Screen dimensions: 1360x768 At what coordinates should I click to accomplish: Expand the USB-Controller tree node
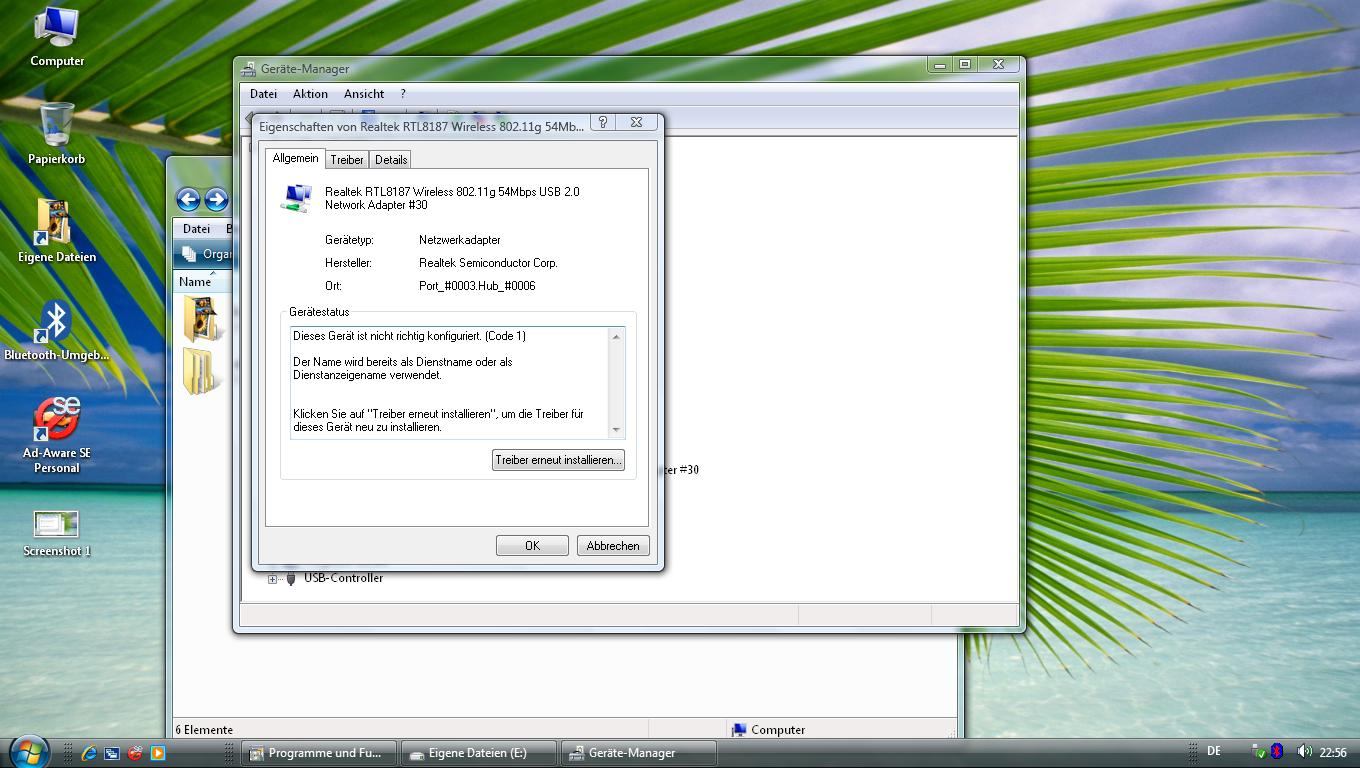point(272,578)
